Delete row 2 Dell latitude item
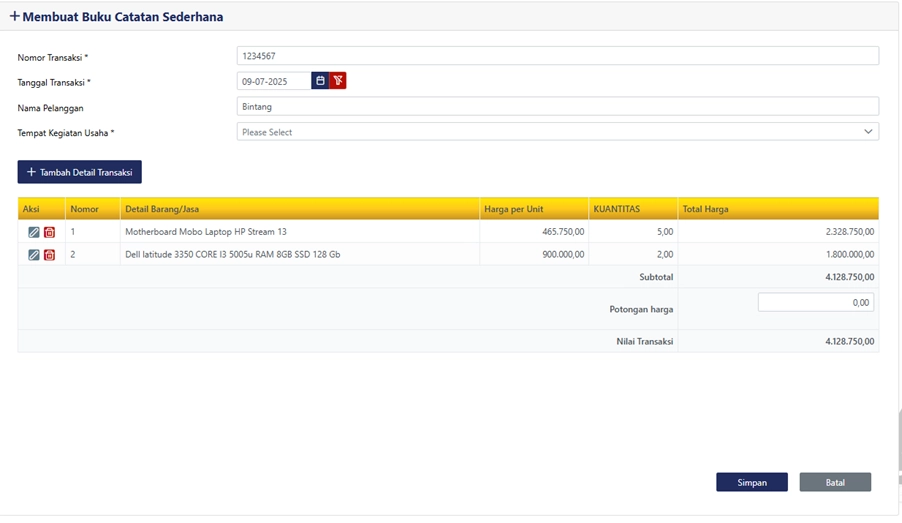 coord(49,255)
